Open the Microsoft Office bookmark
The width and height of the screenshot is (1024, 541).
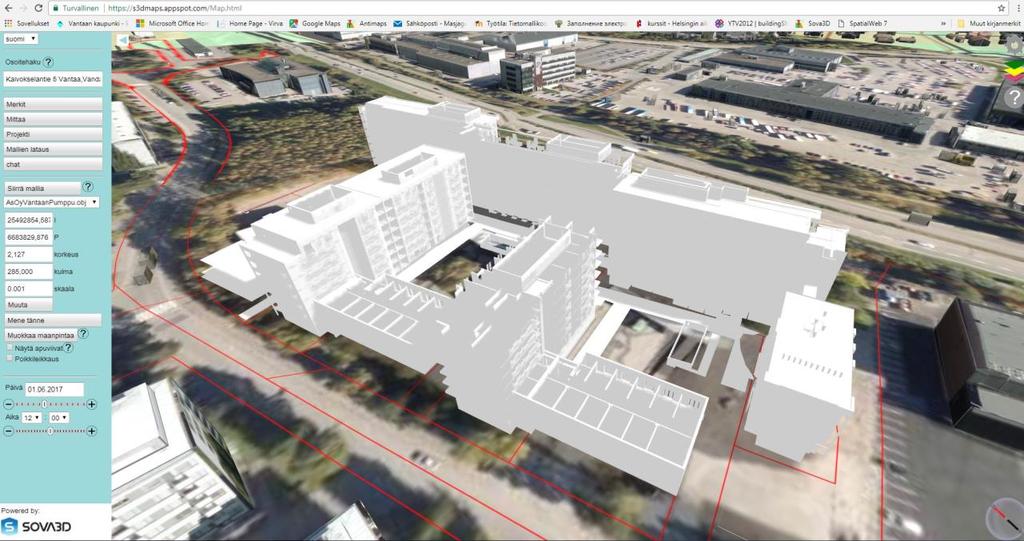[172, 24]
